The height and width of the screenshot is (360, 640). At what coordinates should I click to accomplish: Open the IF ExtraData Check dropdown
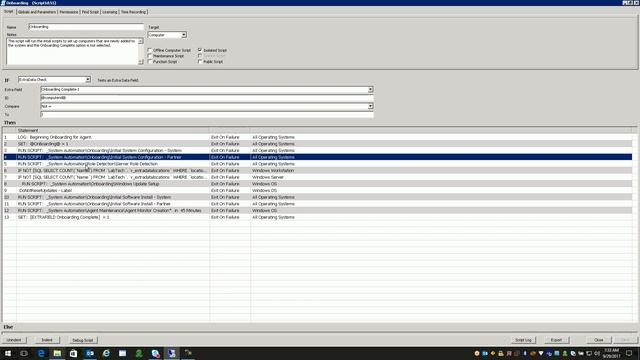[x=88, y=80]
